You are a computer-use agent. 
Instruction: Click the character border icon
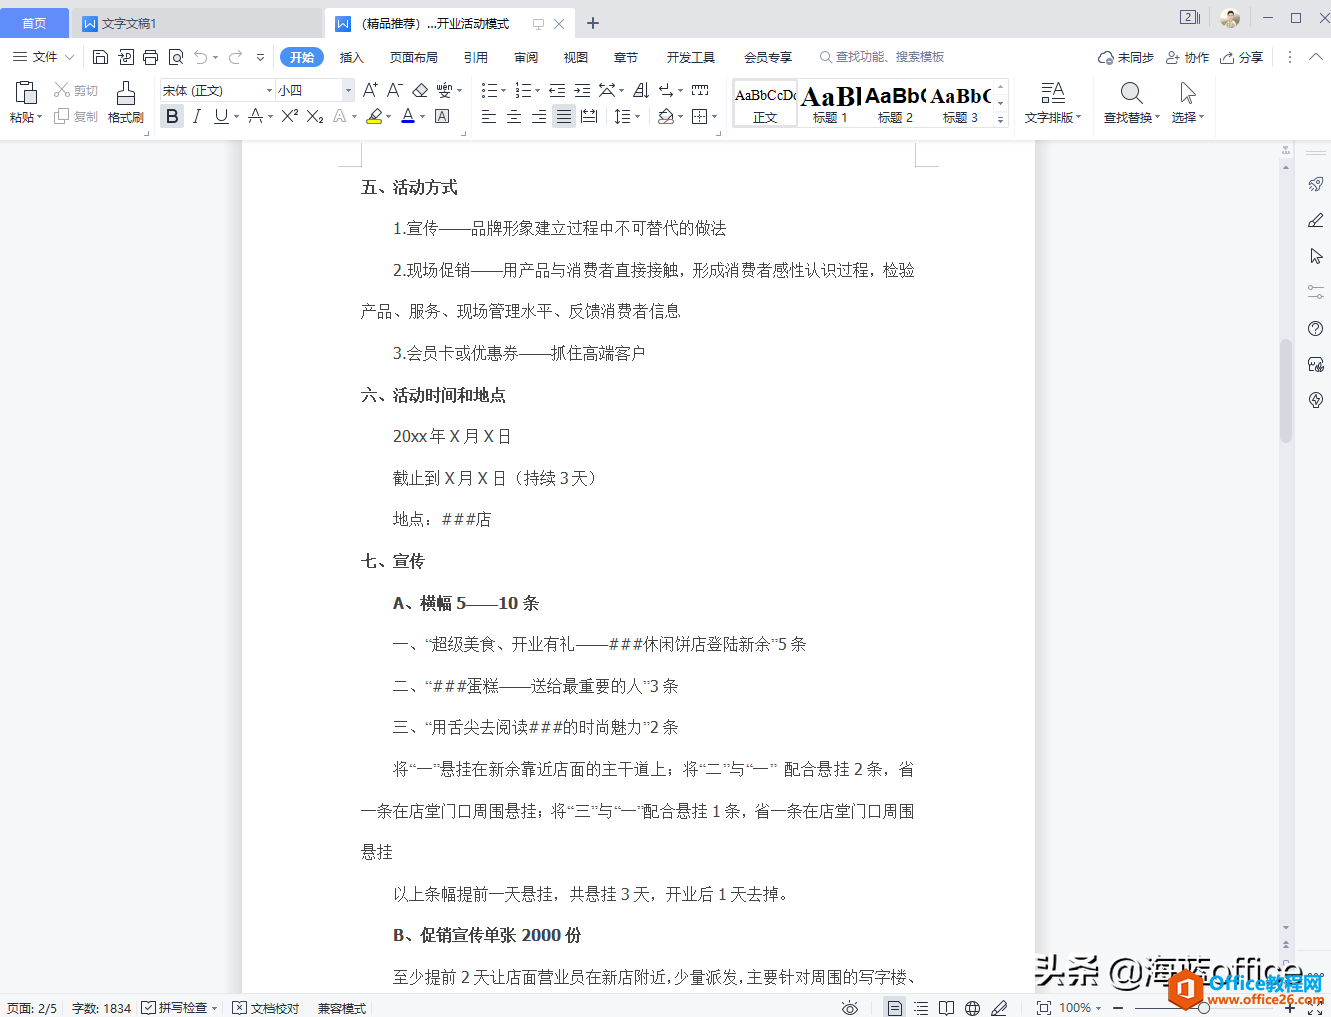tap(442, 116)
